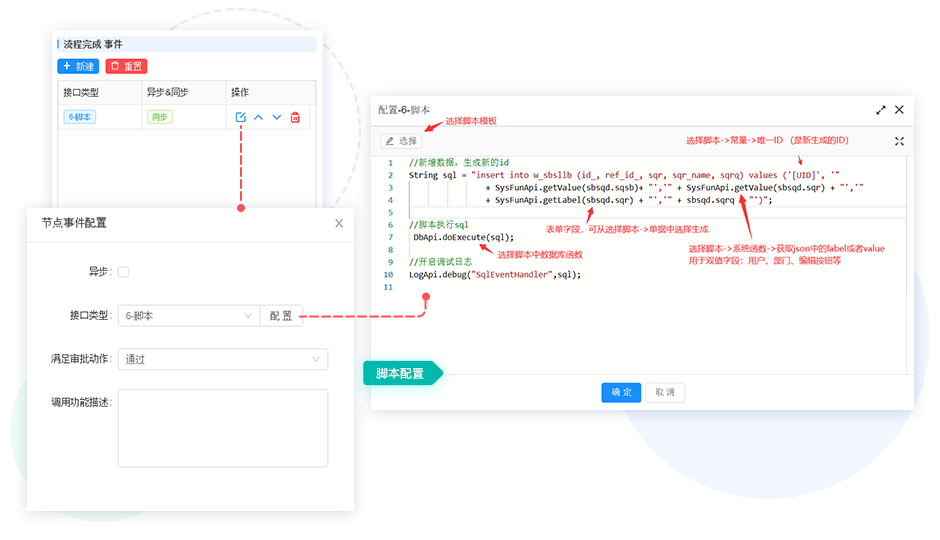This screenshot has height=540, width=940.
Task: Open the 接口类型 dropdown
Action: click(x=189, y=316)
